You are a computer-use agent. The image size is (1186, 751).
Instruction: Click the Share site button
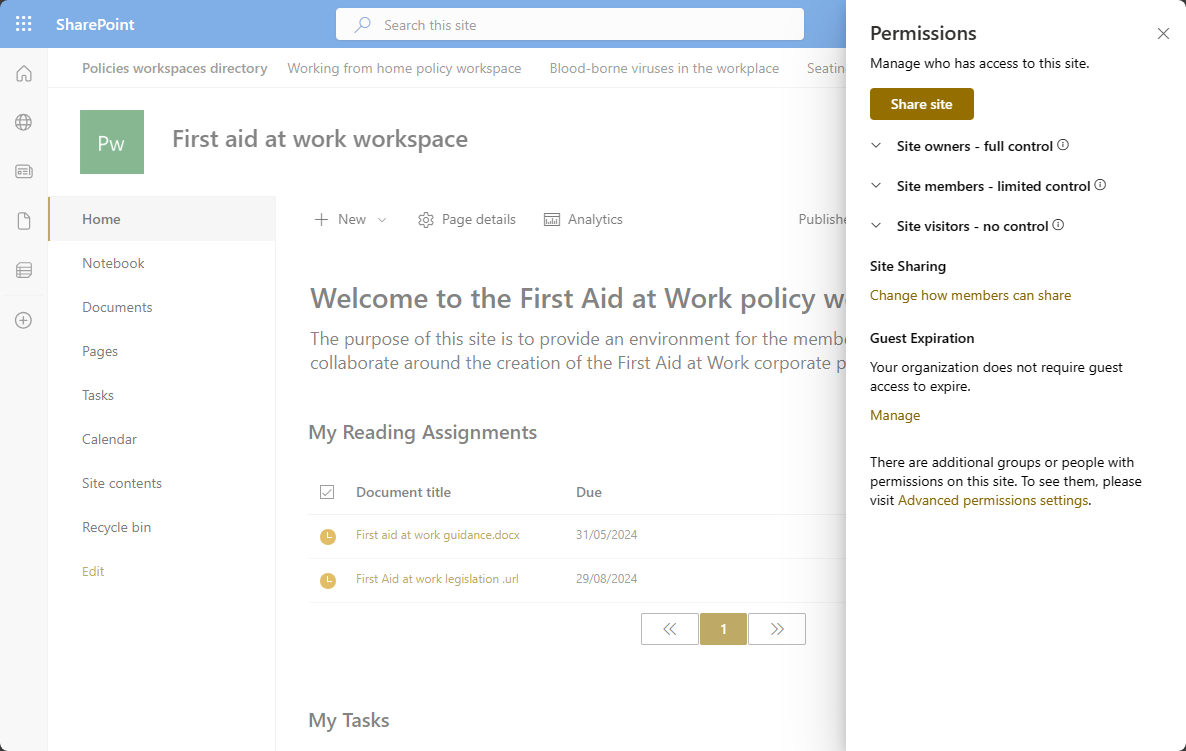point(921,103)
